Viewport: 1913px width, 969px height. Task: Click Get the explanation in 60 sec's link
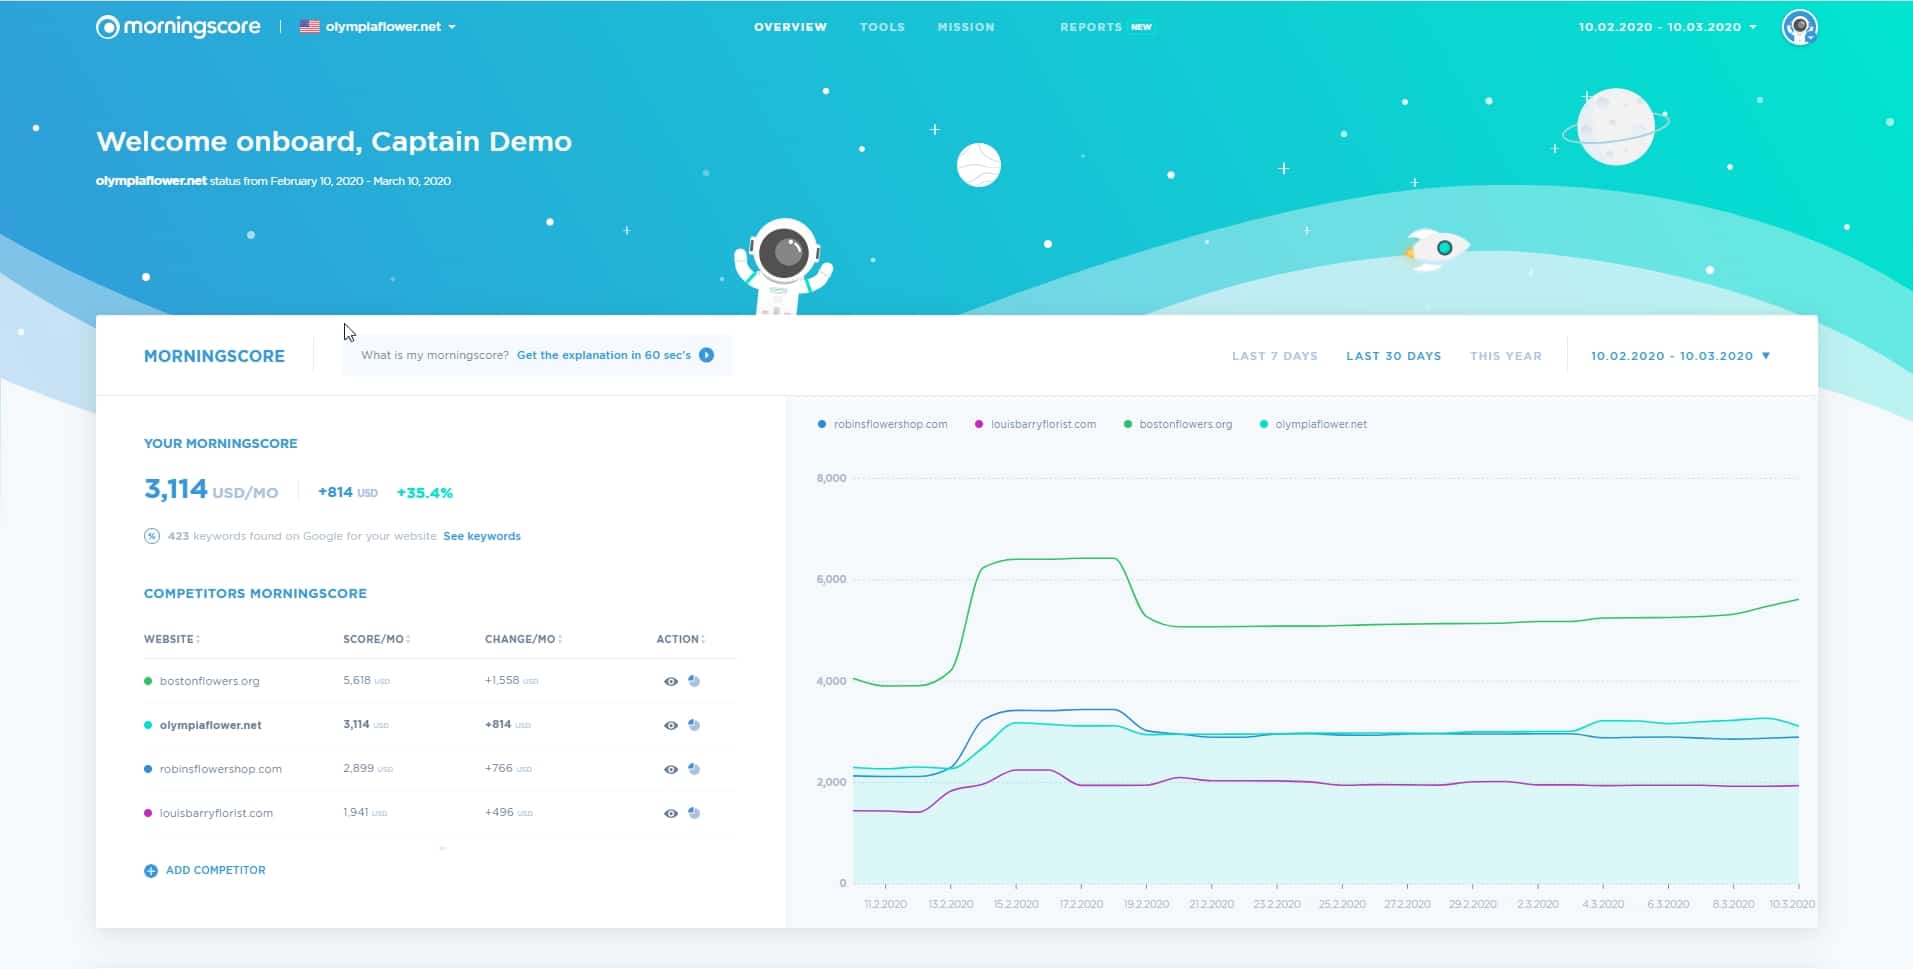[604, 355]
